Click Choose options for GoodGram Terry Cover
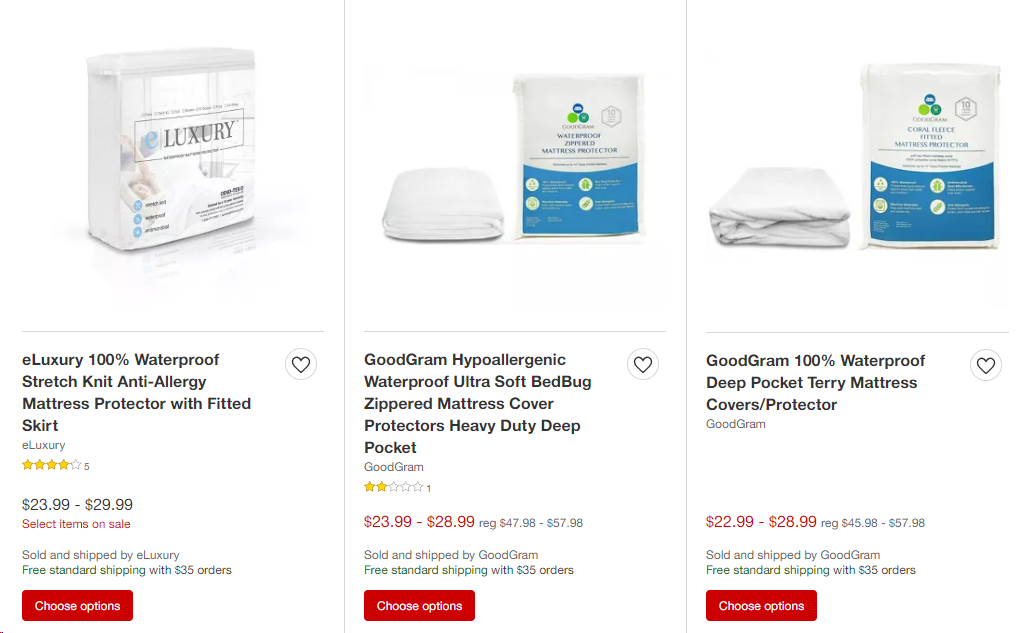The width and height of the screenshot is (1021, 633). (x=761, y=606)
